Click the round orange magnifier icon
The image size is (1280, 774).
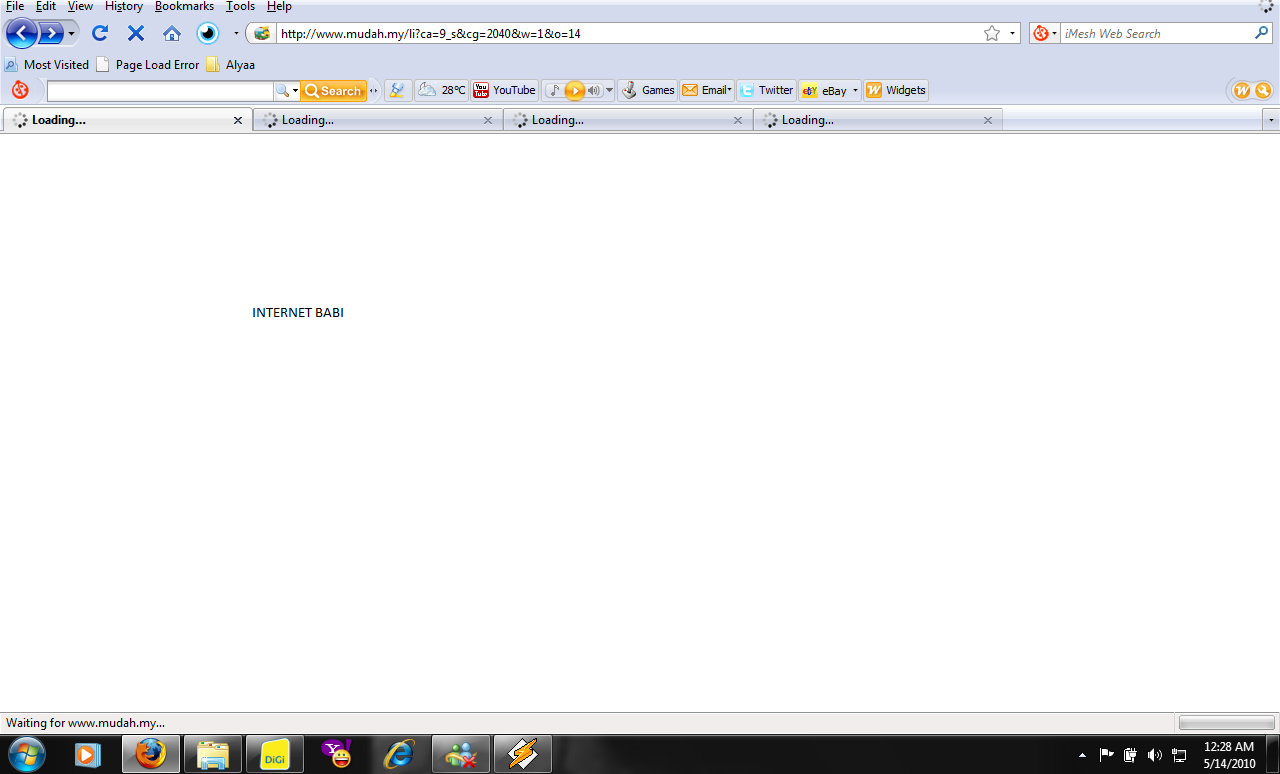[x=1263, y=90]
